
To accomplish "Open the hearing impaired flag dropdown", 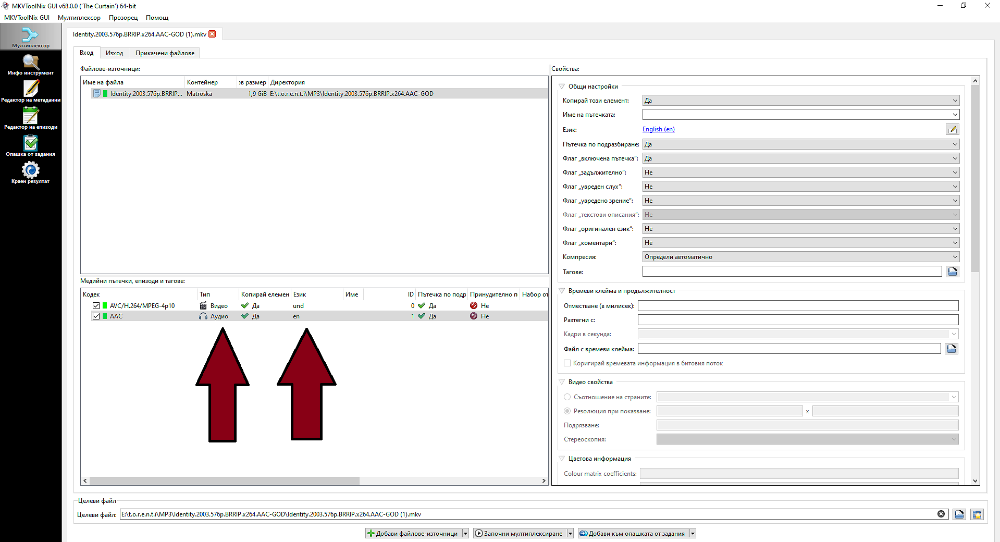I will coord(800,186).
